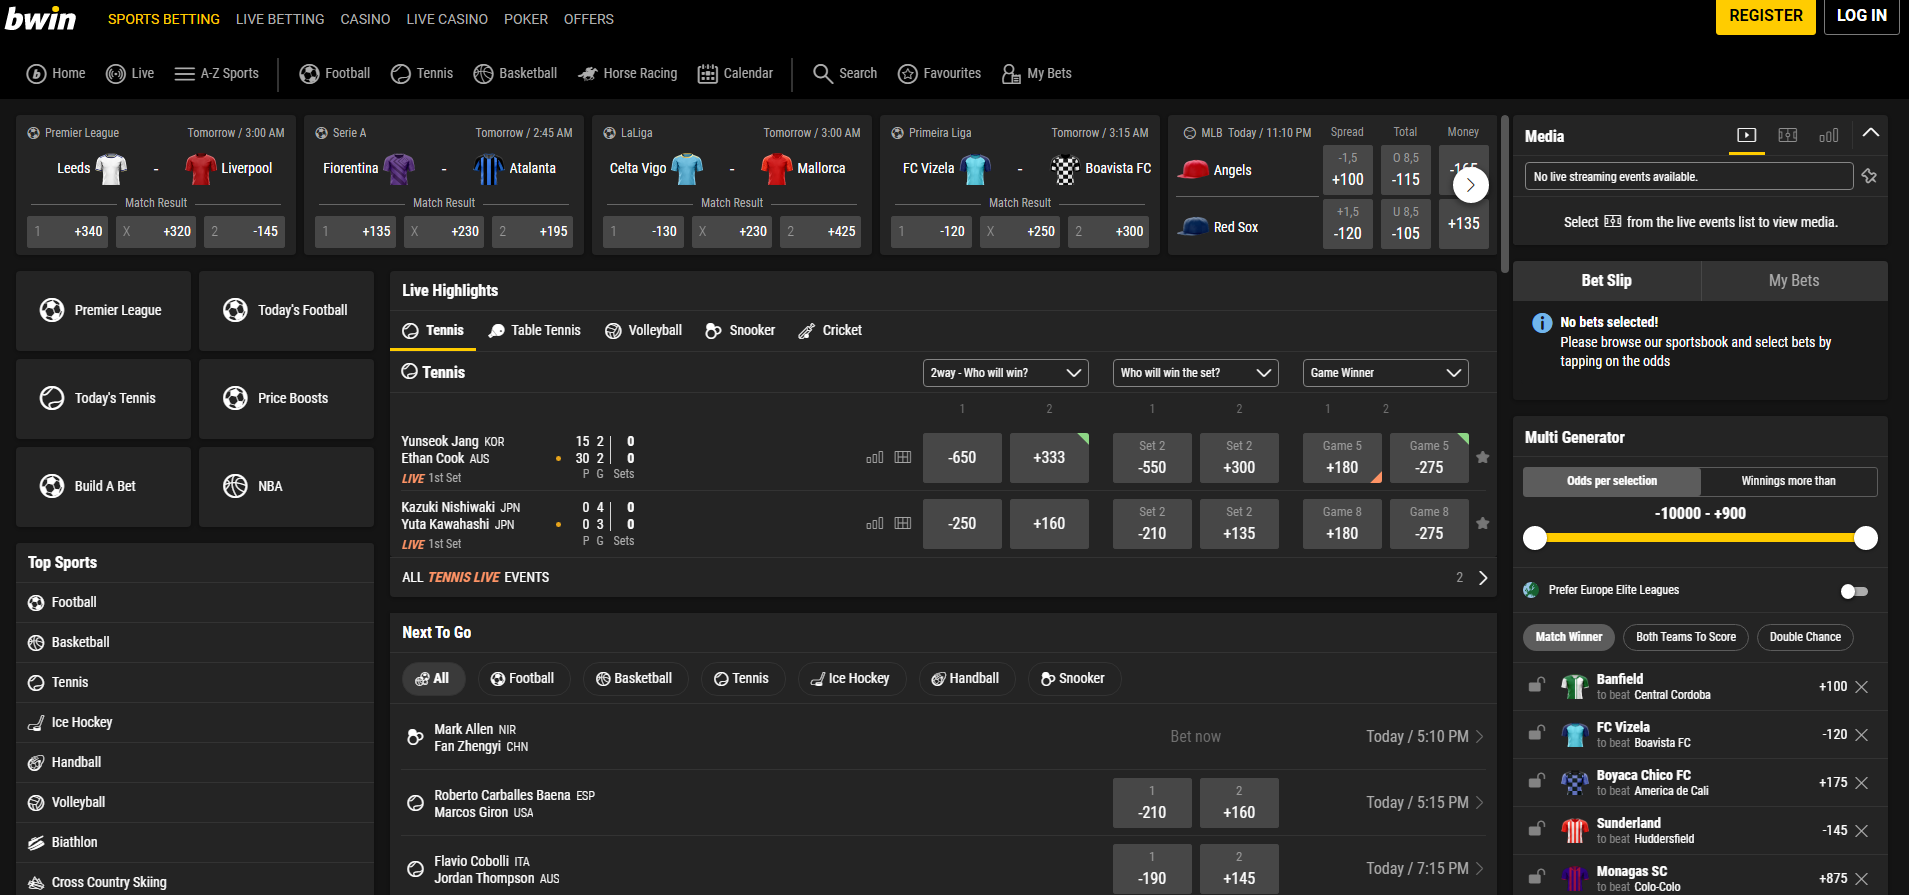
Task: Open the Price Boosts tile
Action: click(x=286, y=398)
